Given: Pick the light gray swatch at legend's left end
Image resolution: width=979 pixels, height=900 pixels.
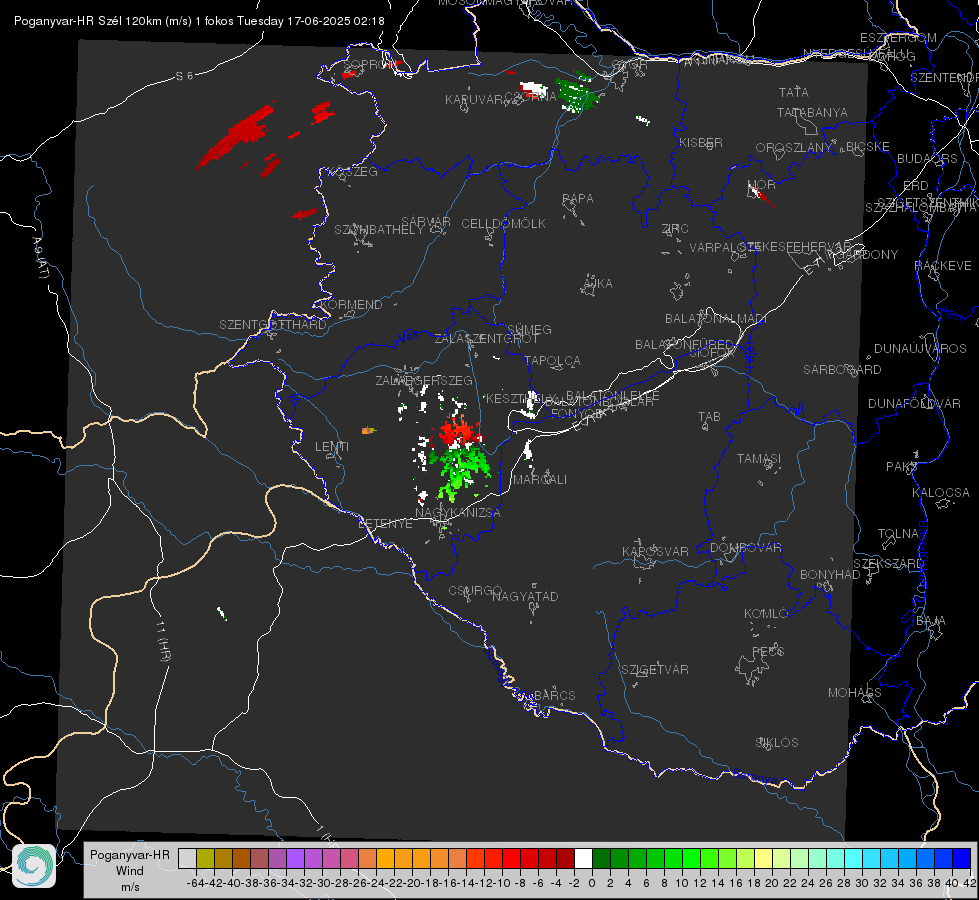Looking at the screenshot, I should [187, 858].
